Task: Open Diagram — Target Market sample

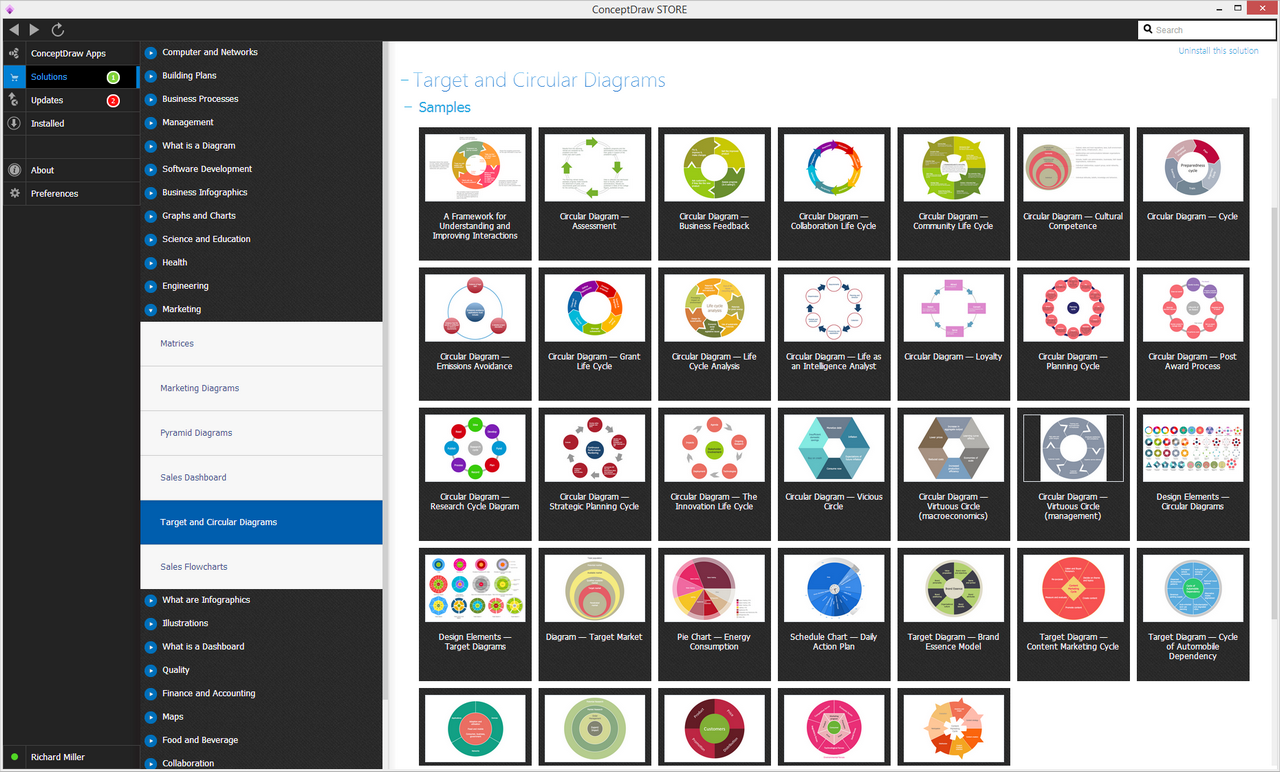Action: [594, 614]
